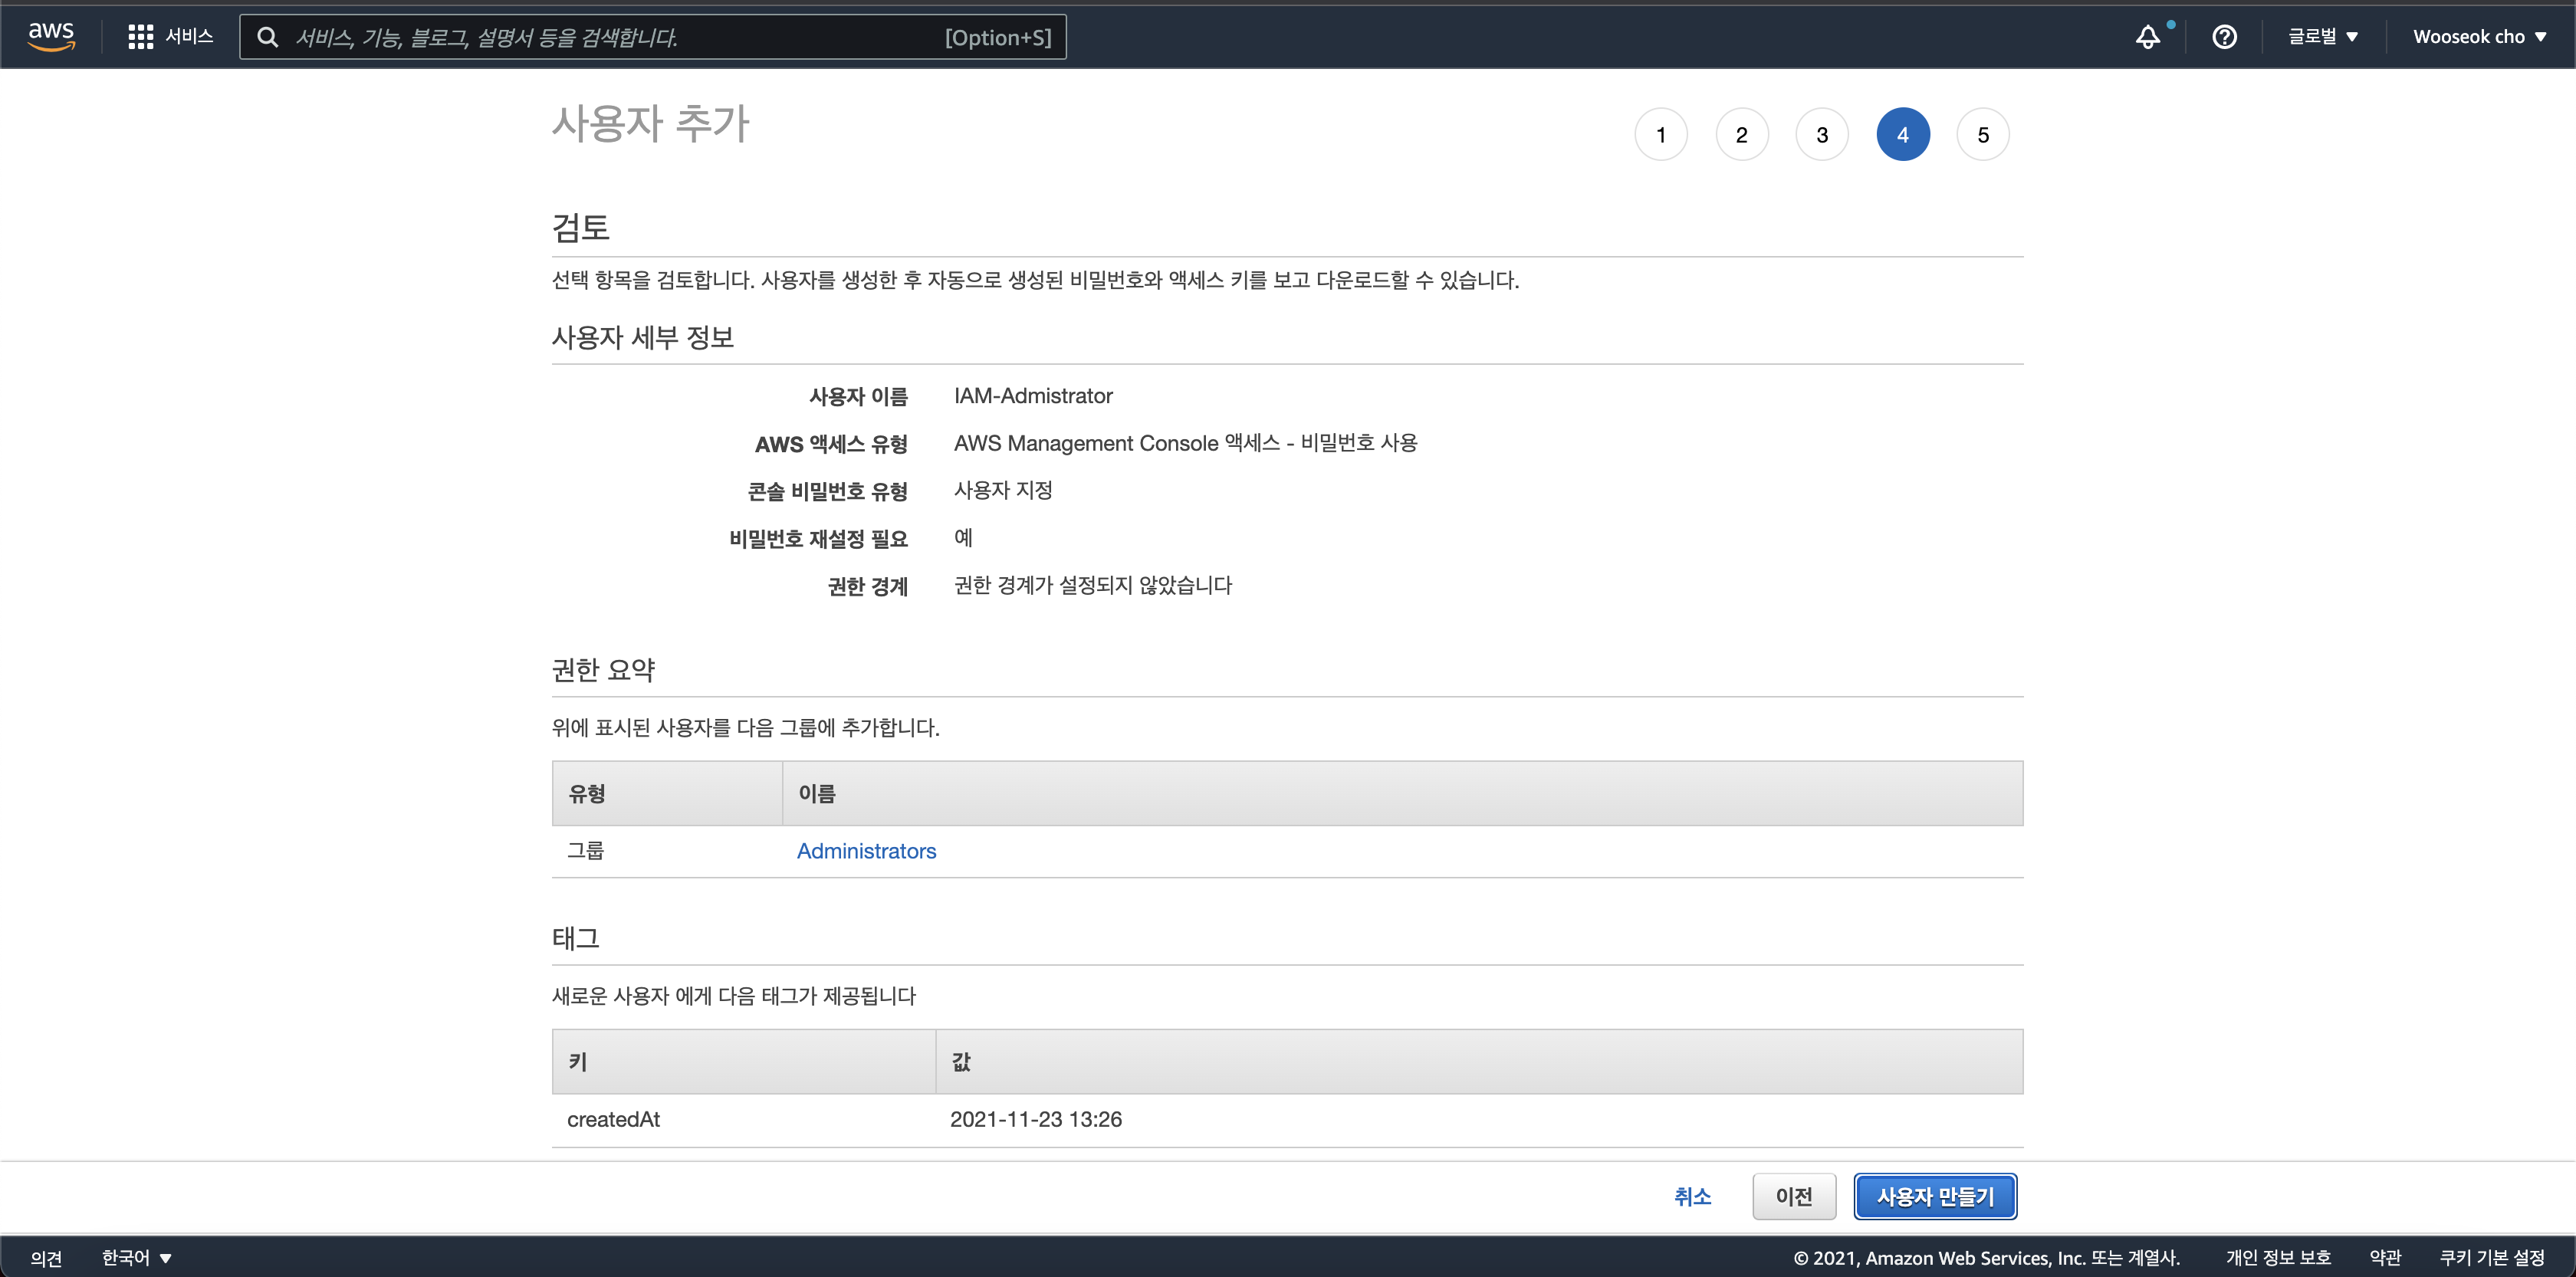Open the Wooseok cho account dropdown
The width and height of the screenshot is (2576, 1277).
(2479, 37)
